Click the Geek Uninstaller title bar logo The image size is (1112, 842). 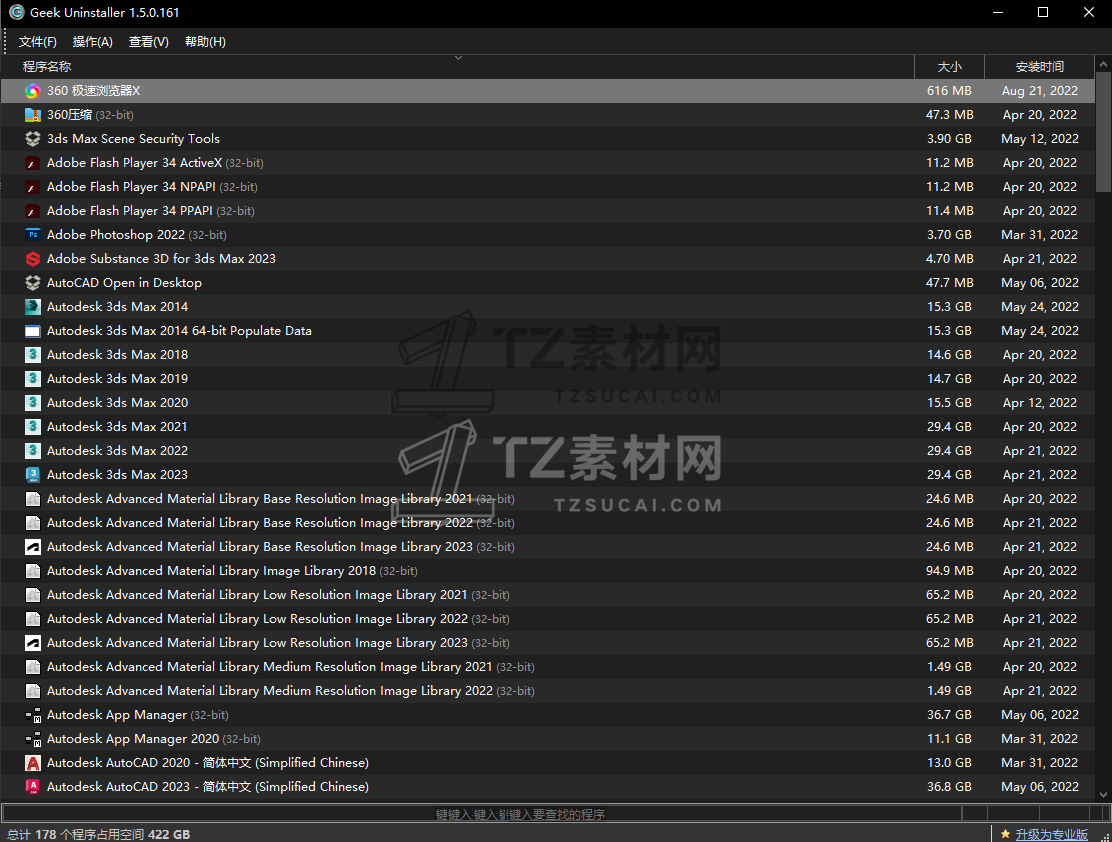click(x=16, y=12)
